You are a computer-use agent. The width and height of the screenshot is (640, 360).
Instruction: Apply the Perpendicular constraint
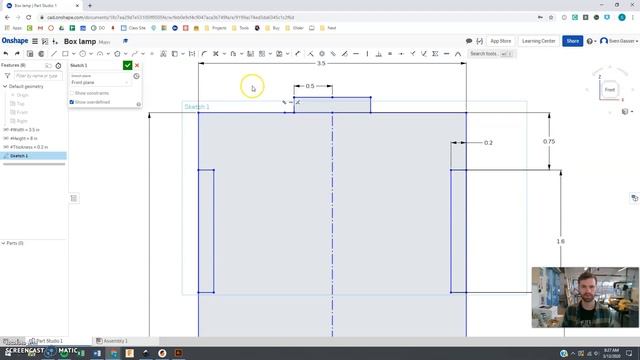coord(379,53)
